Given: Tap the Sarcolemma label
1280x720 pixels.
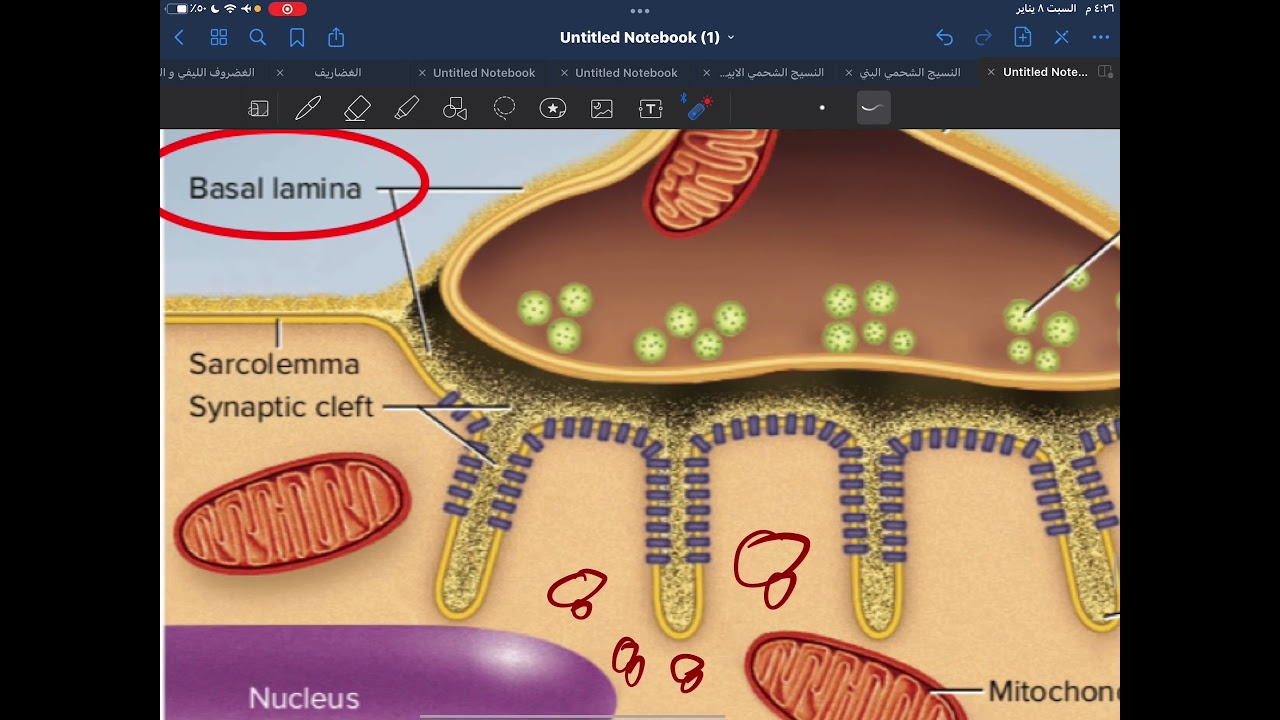Looking at the screenshot, I should [x=274, y=363].
